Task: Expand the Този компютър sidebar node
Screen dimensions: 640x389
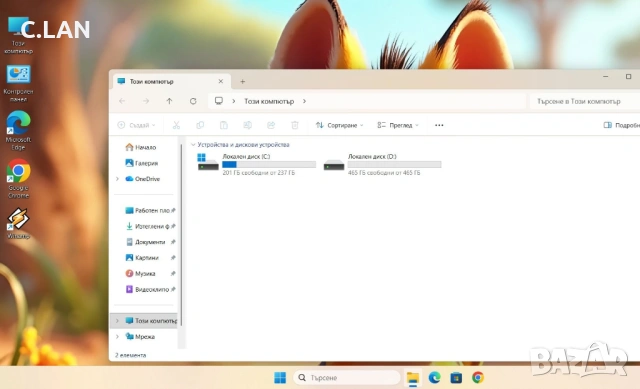Action: coord(118,321)
